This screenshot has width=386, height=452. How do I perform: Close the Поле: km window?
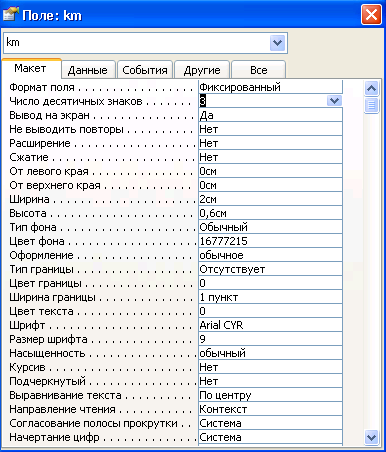(371, 15)
